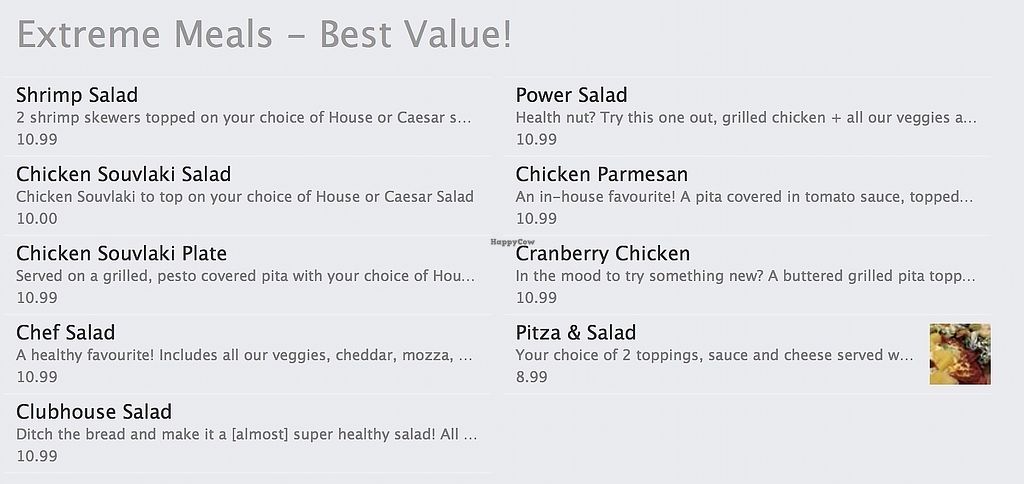Open the Chicken Souvlaki Salad item
This screenshot has width=1024, height=484.
pyautogui.click(x=123, y=174)
